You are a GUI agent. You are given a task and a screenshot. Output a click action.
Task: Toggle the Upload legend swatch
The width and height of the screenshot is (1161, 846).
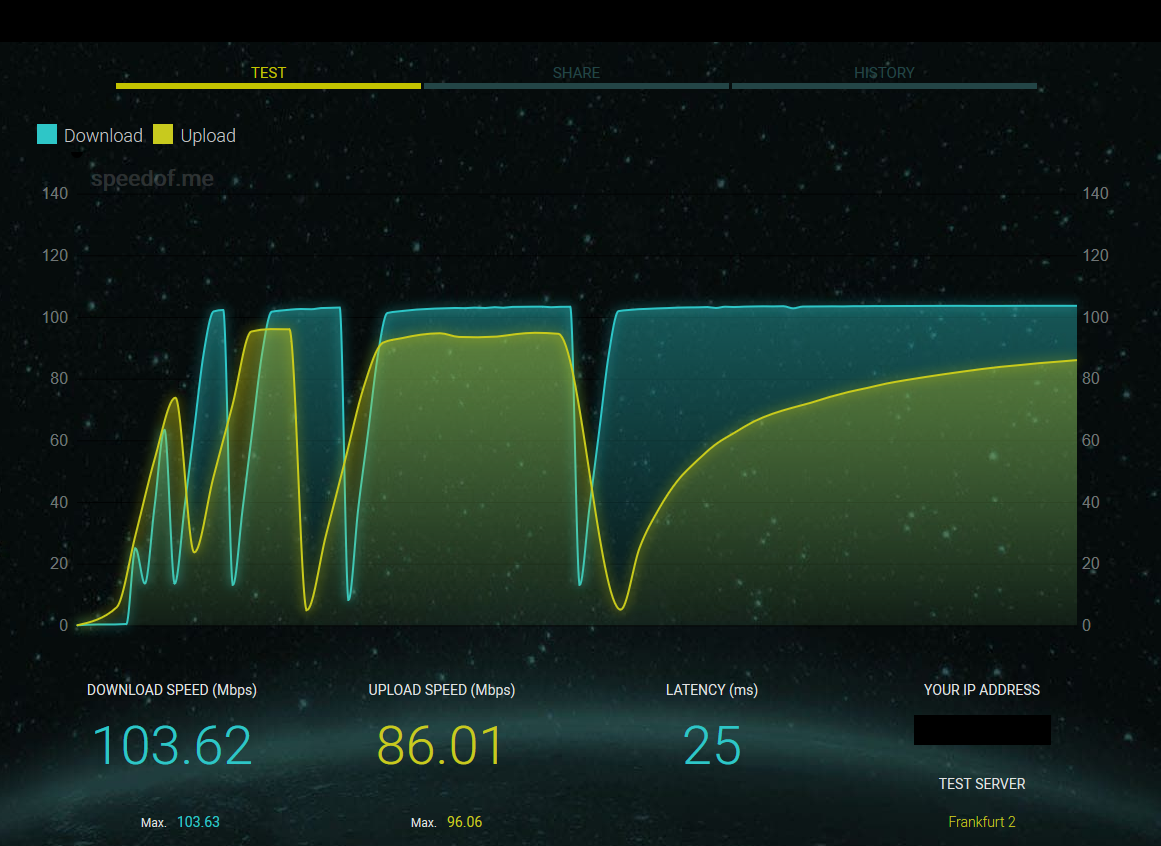pyautogui.click(x=163, y=134)
